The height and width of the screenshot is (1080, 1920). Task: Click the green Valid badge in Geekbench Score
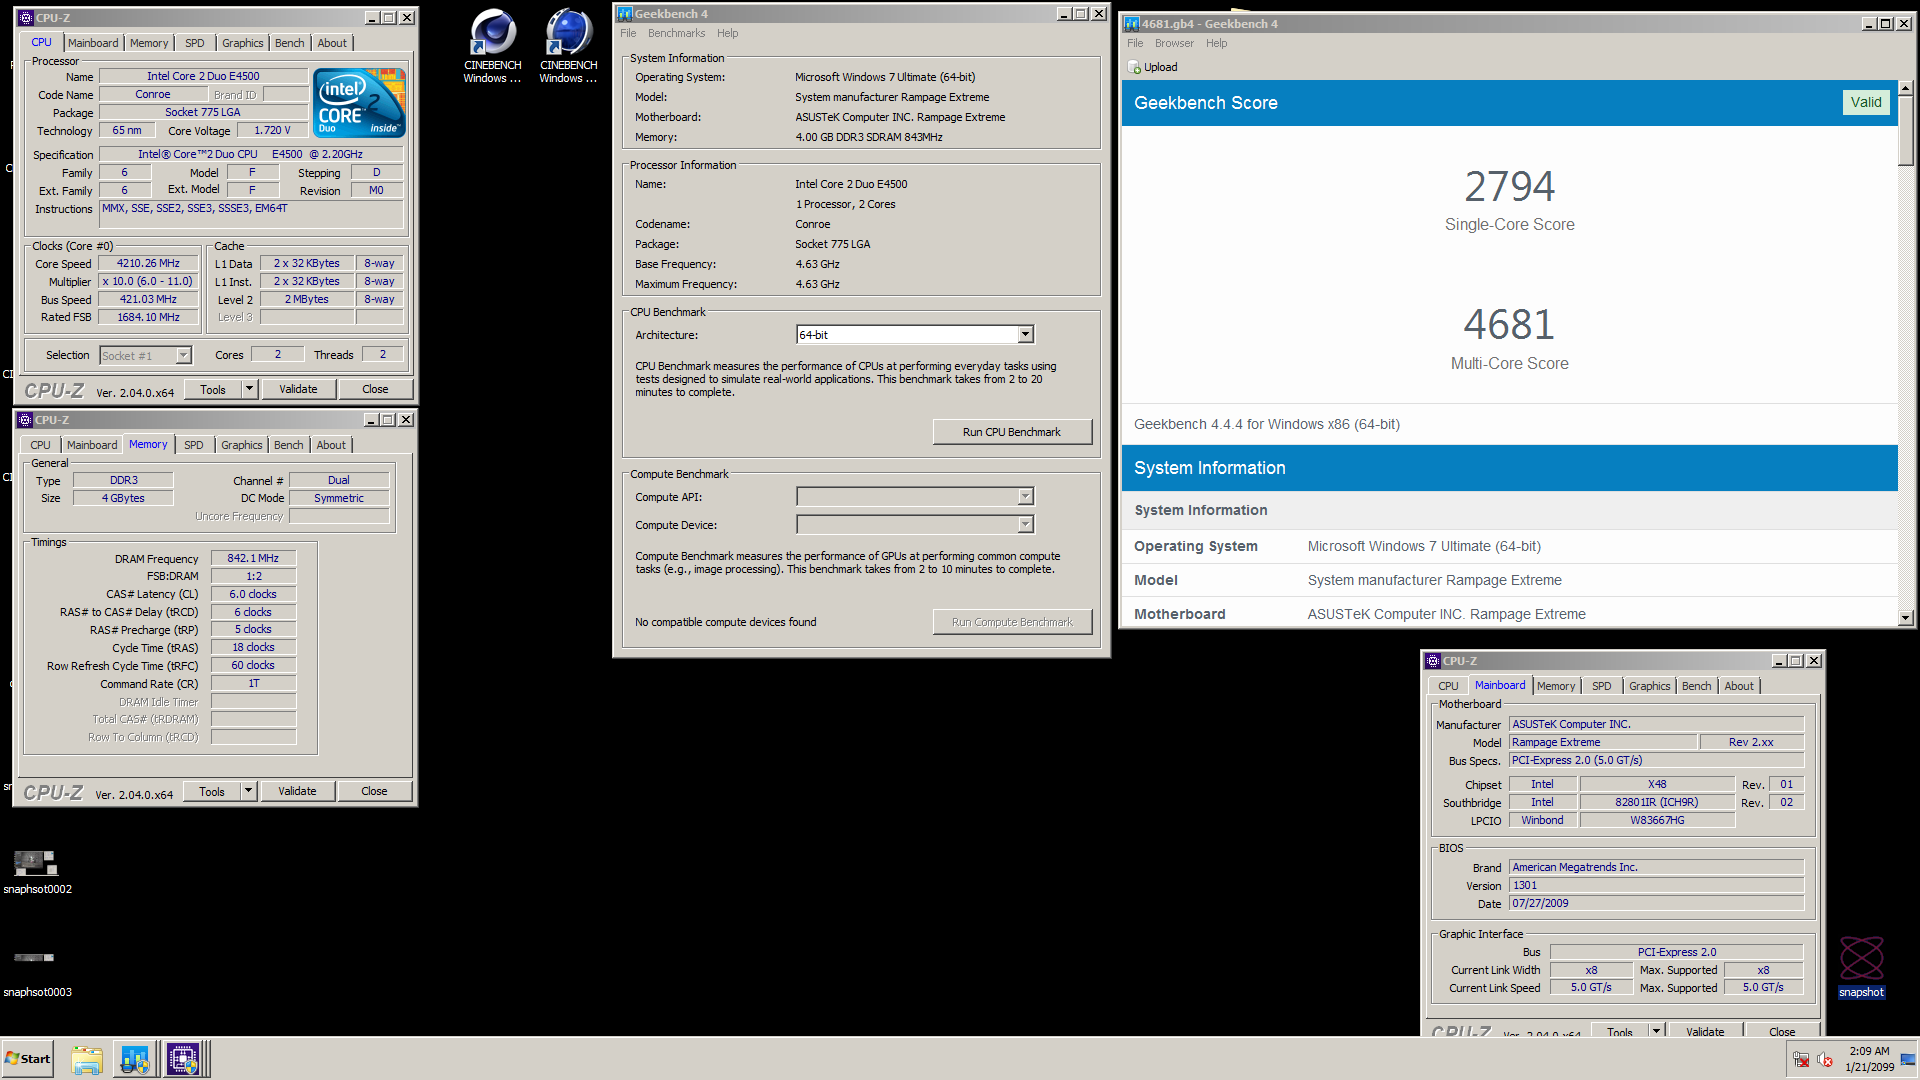pyautogui.click(x=1866, y=102)
